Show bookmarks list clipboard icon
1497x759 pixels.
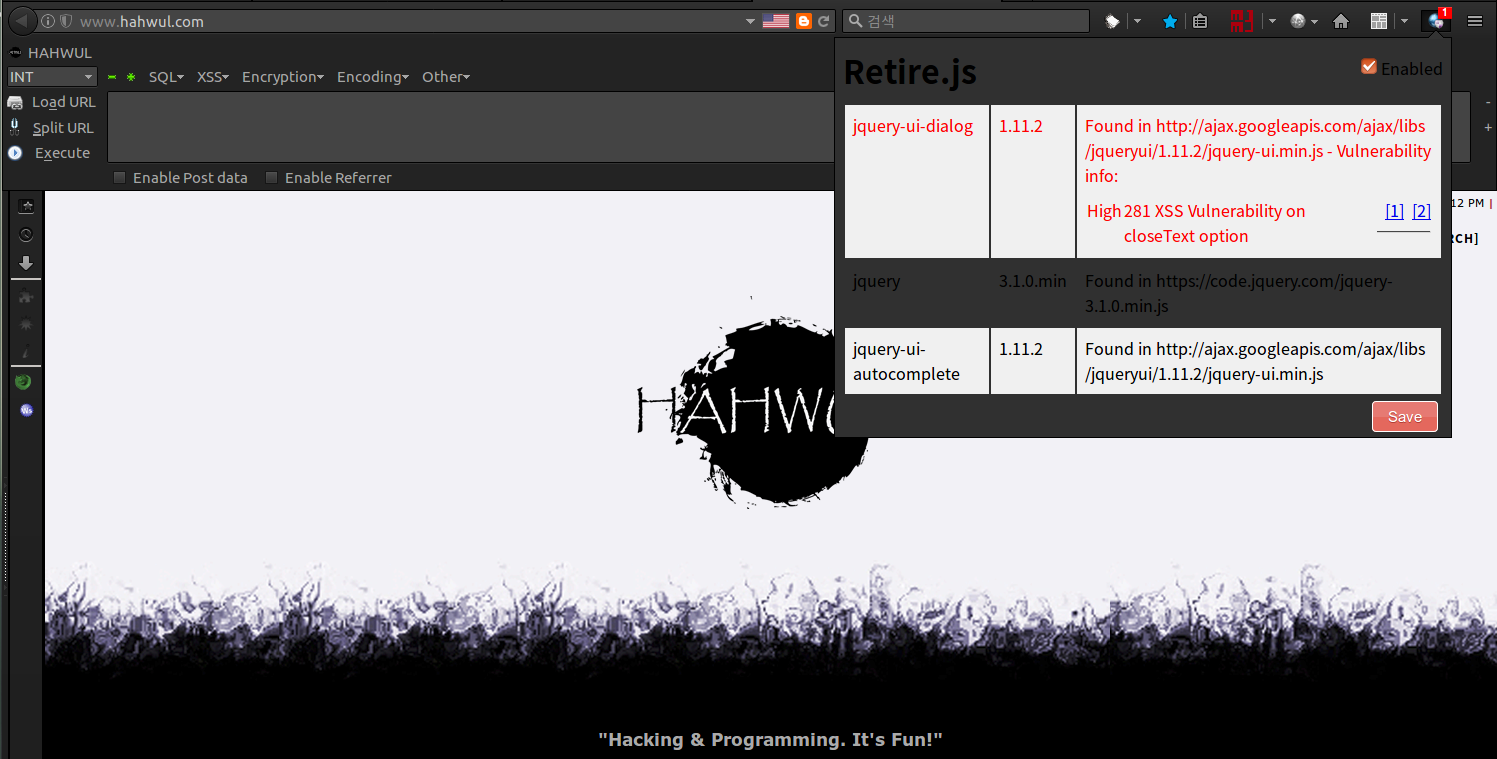coord(1200,21)
